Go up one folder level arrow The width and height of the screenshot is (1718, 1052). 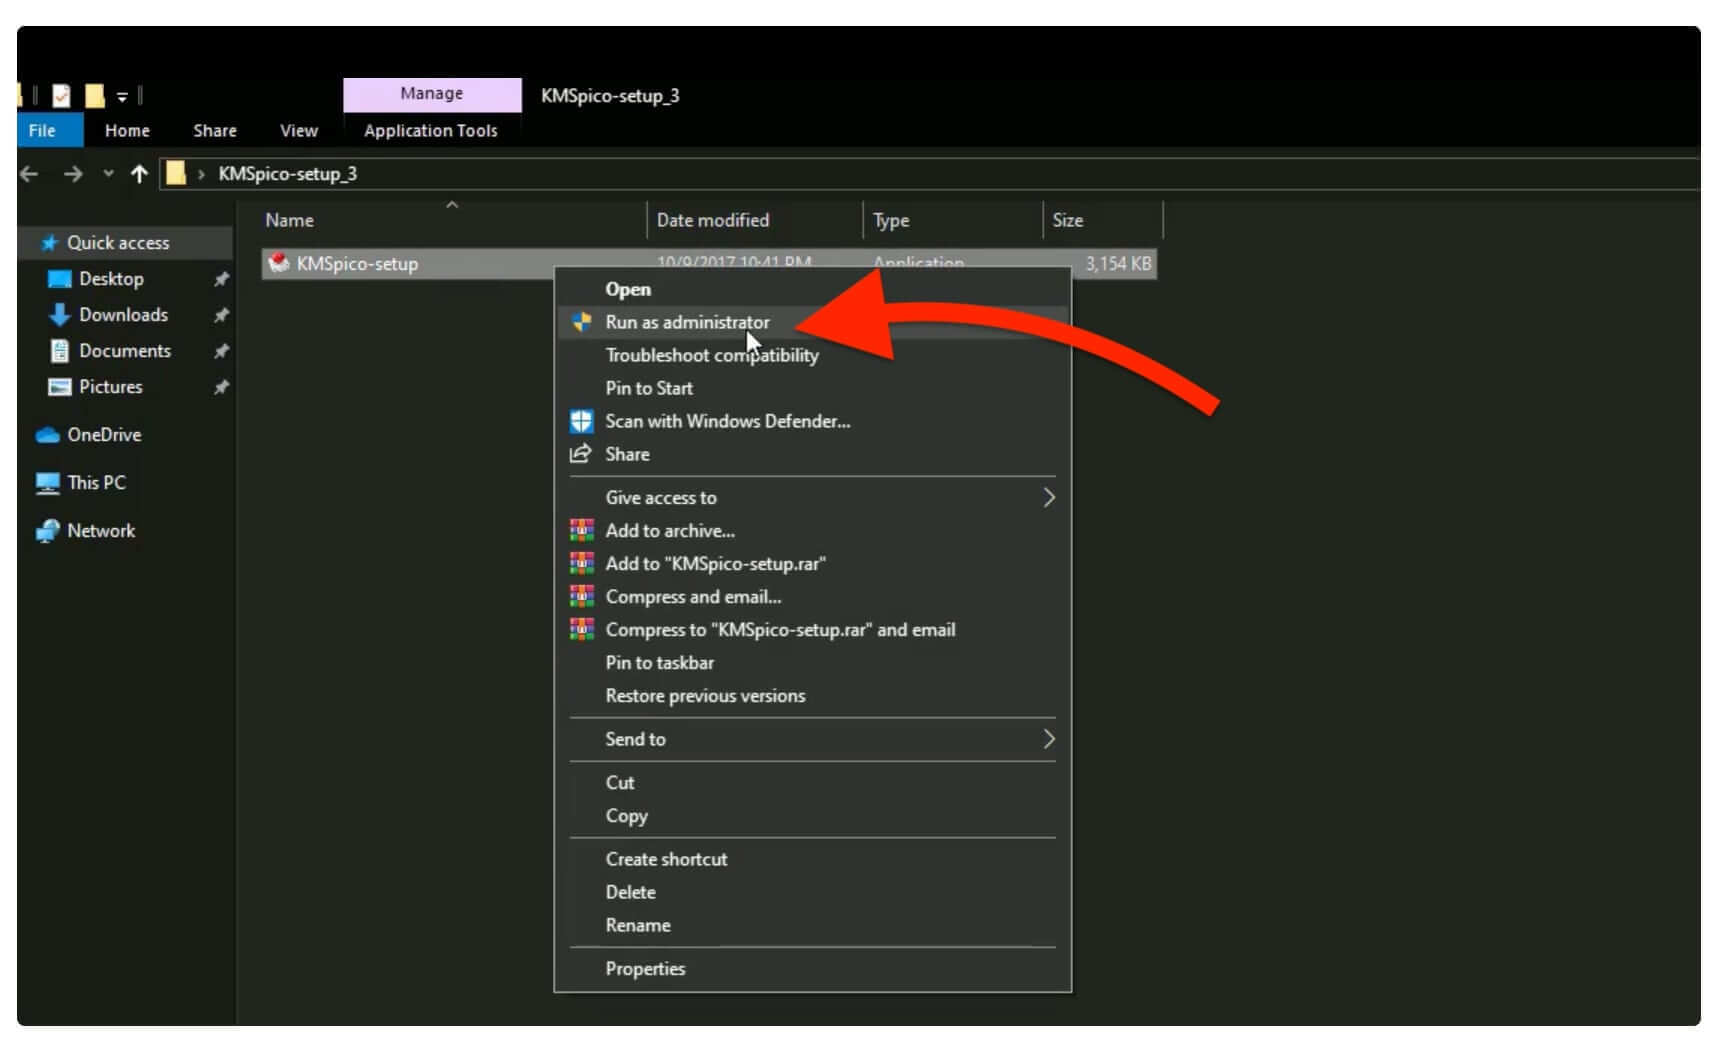[x=139, y=174]
